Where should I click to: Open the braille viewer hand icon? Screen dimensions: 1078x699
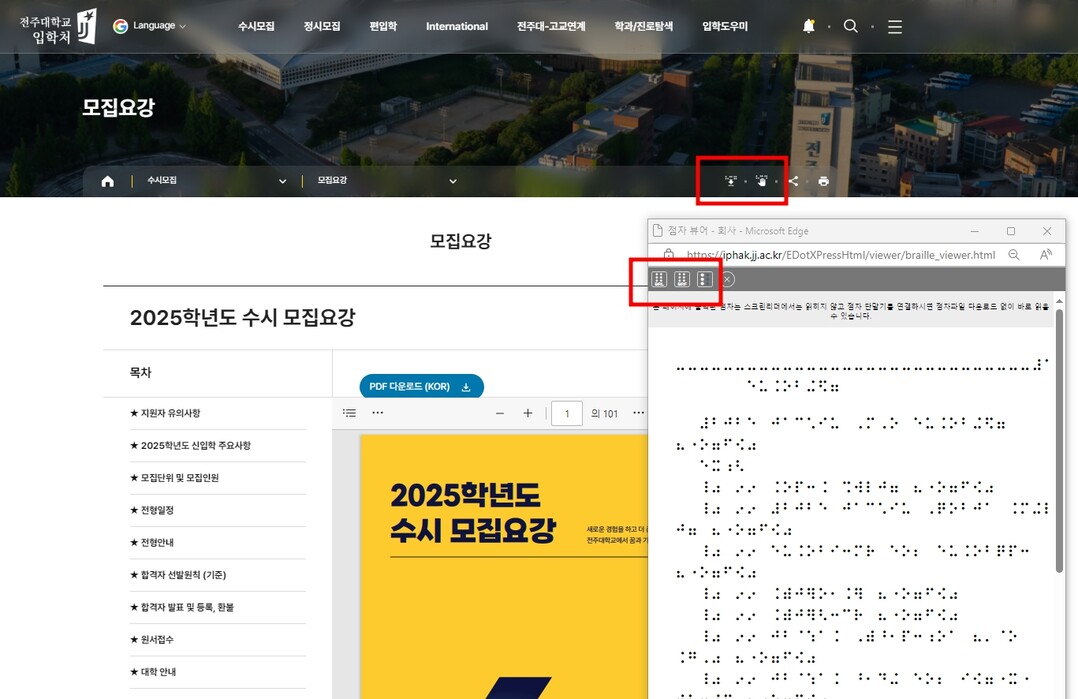click(x=762, y=181)
